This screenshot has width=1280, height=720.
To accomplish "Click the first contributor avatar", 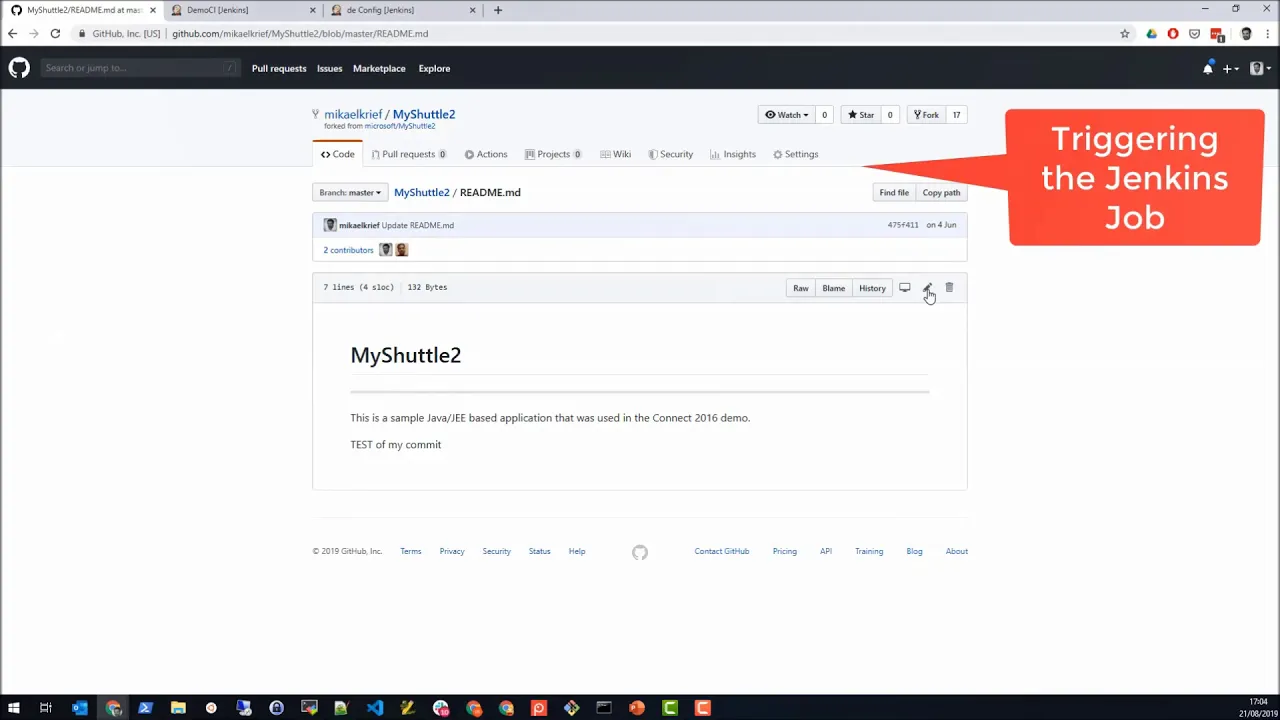I will coord(385,250).
